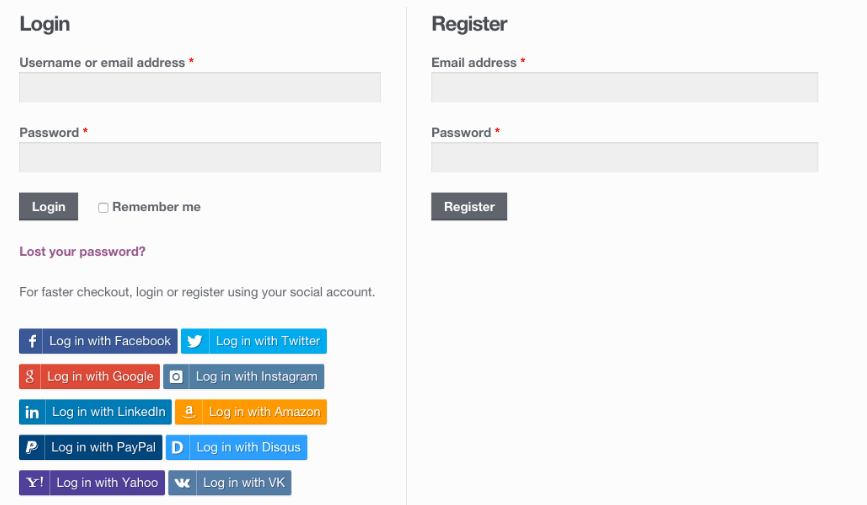Viewport: 867px width, 505px height.
Task: Click the Instagram camera icon
Action: (176, 377)
